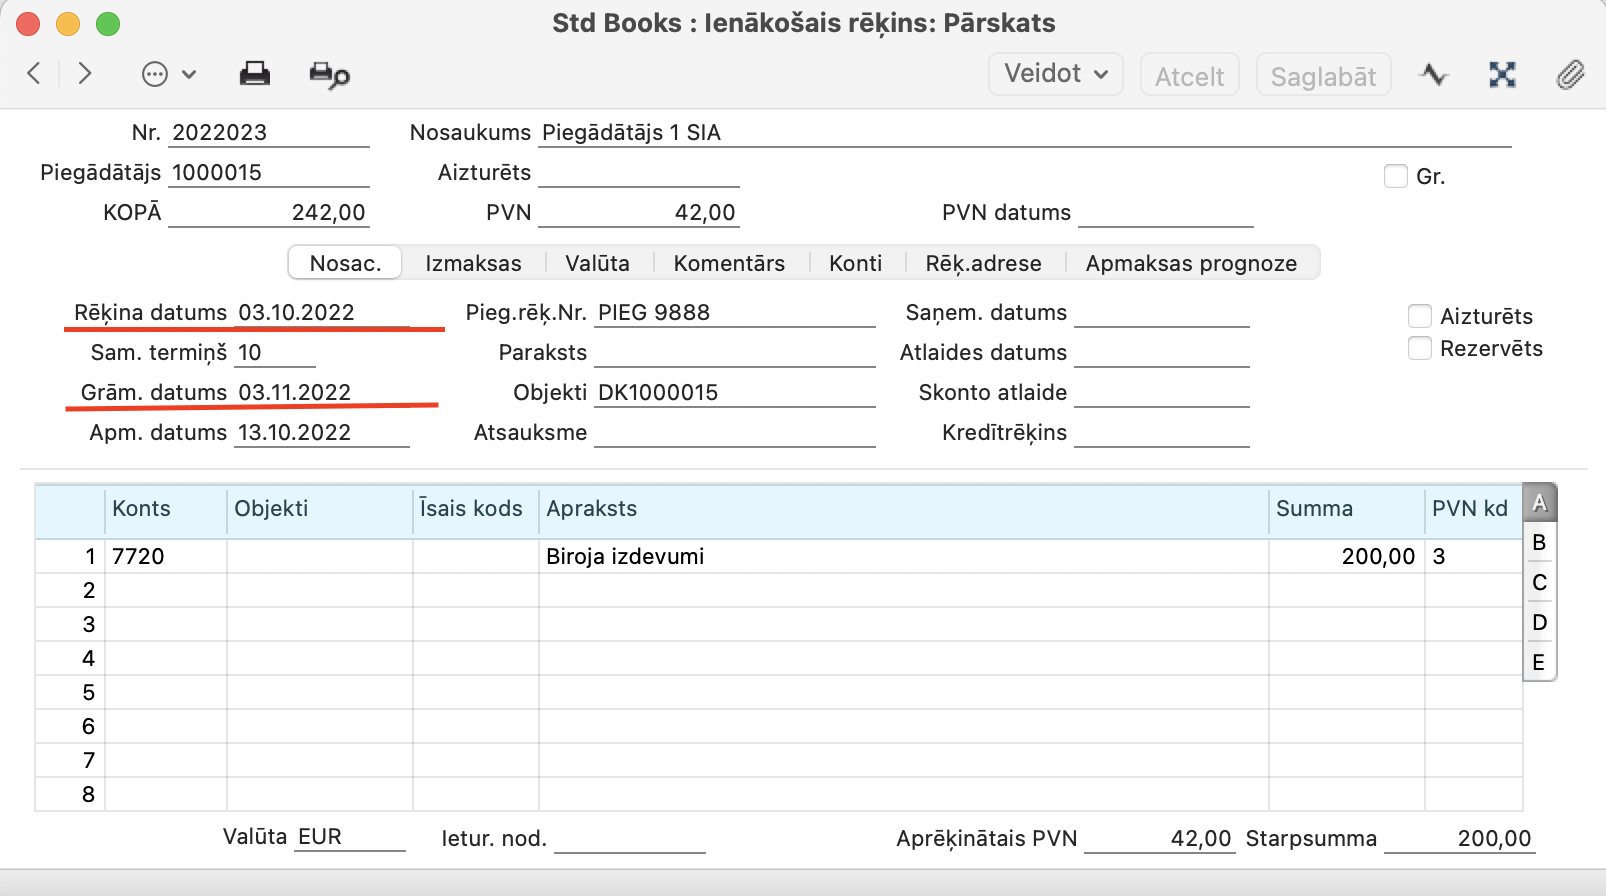The height and width of the screenshot is (896, 1606).
Task: Click the printer icon
Action: pyautogui.click(x=255, y=74)
